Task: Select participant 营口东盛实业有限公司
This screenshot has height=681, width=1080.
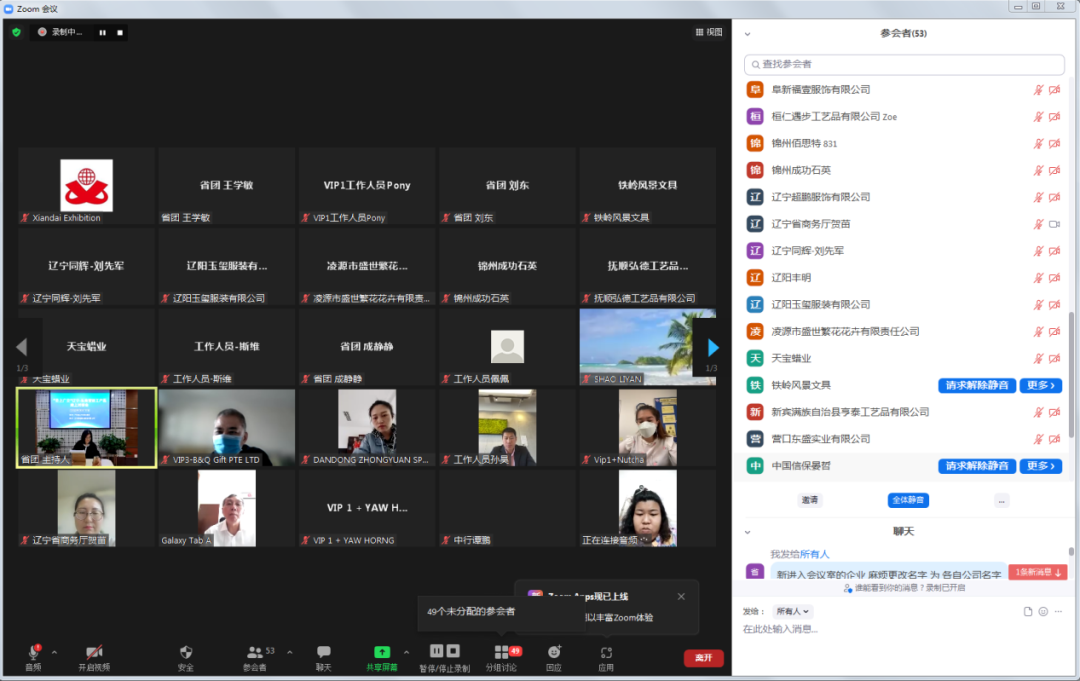Action: (x=904, y=439)
